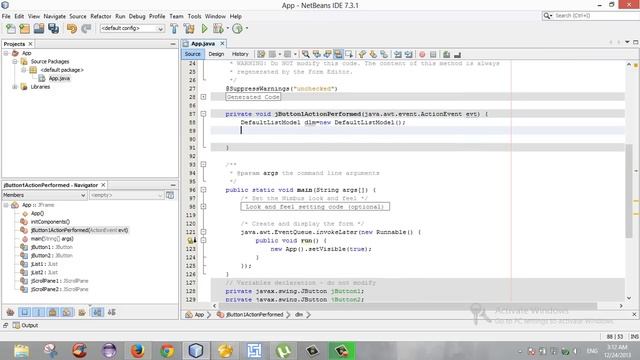
Task: Toggle Show Inner Classes filter in Navigator
Action: (67, 313)
